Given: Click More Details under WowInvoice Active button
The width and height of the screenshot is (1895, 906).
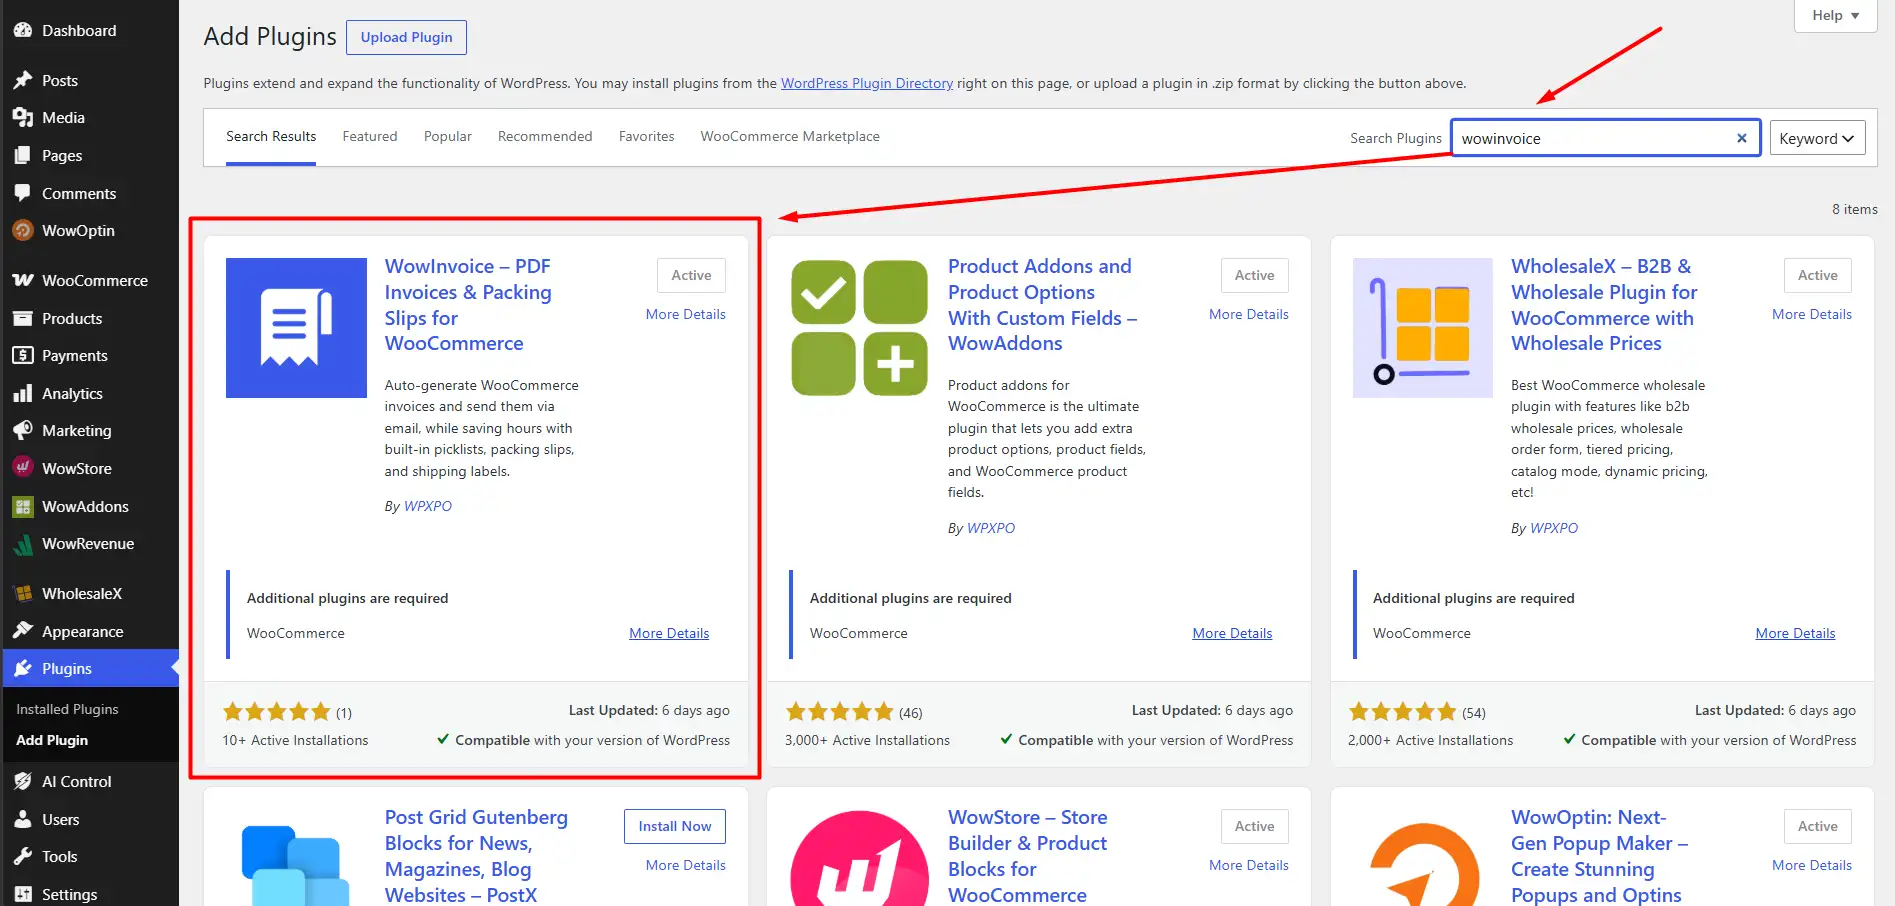Looking at the screenshot, I should (x=686, y=314).
